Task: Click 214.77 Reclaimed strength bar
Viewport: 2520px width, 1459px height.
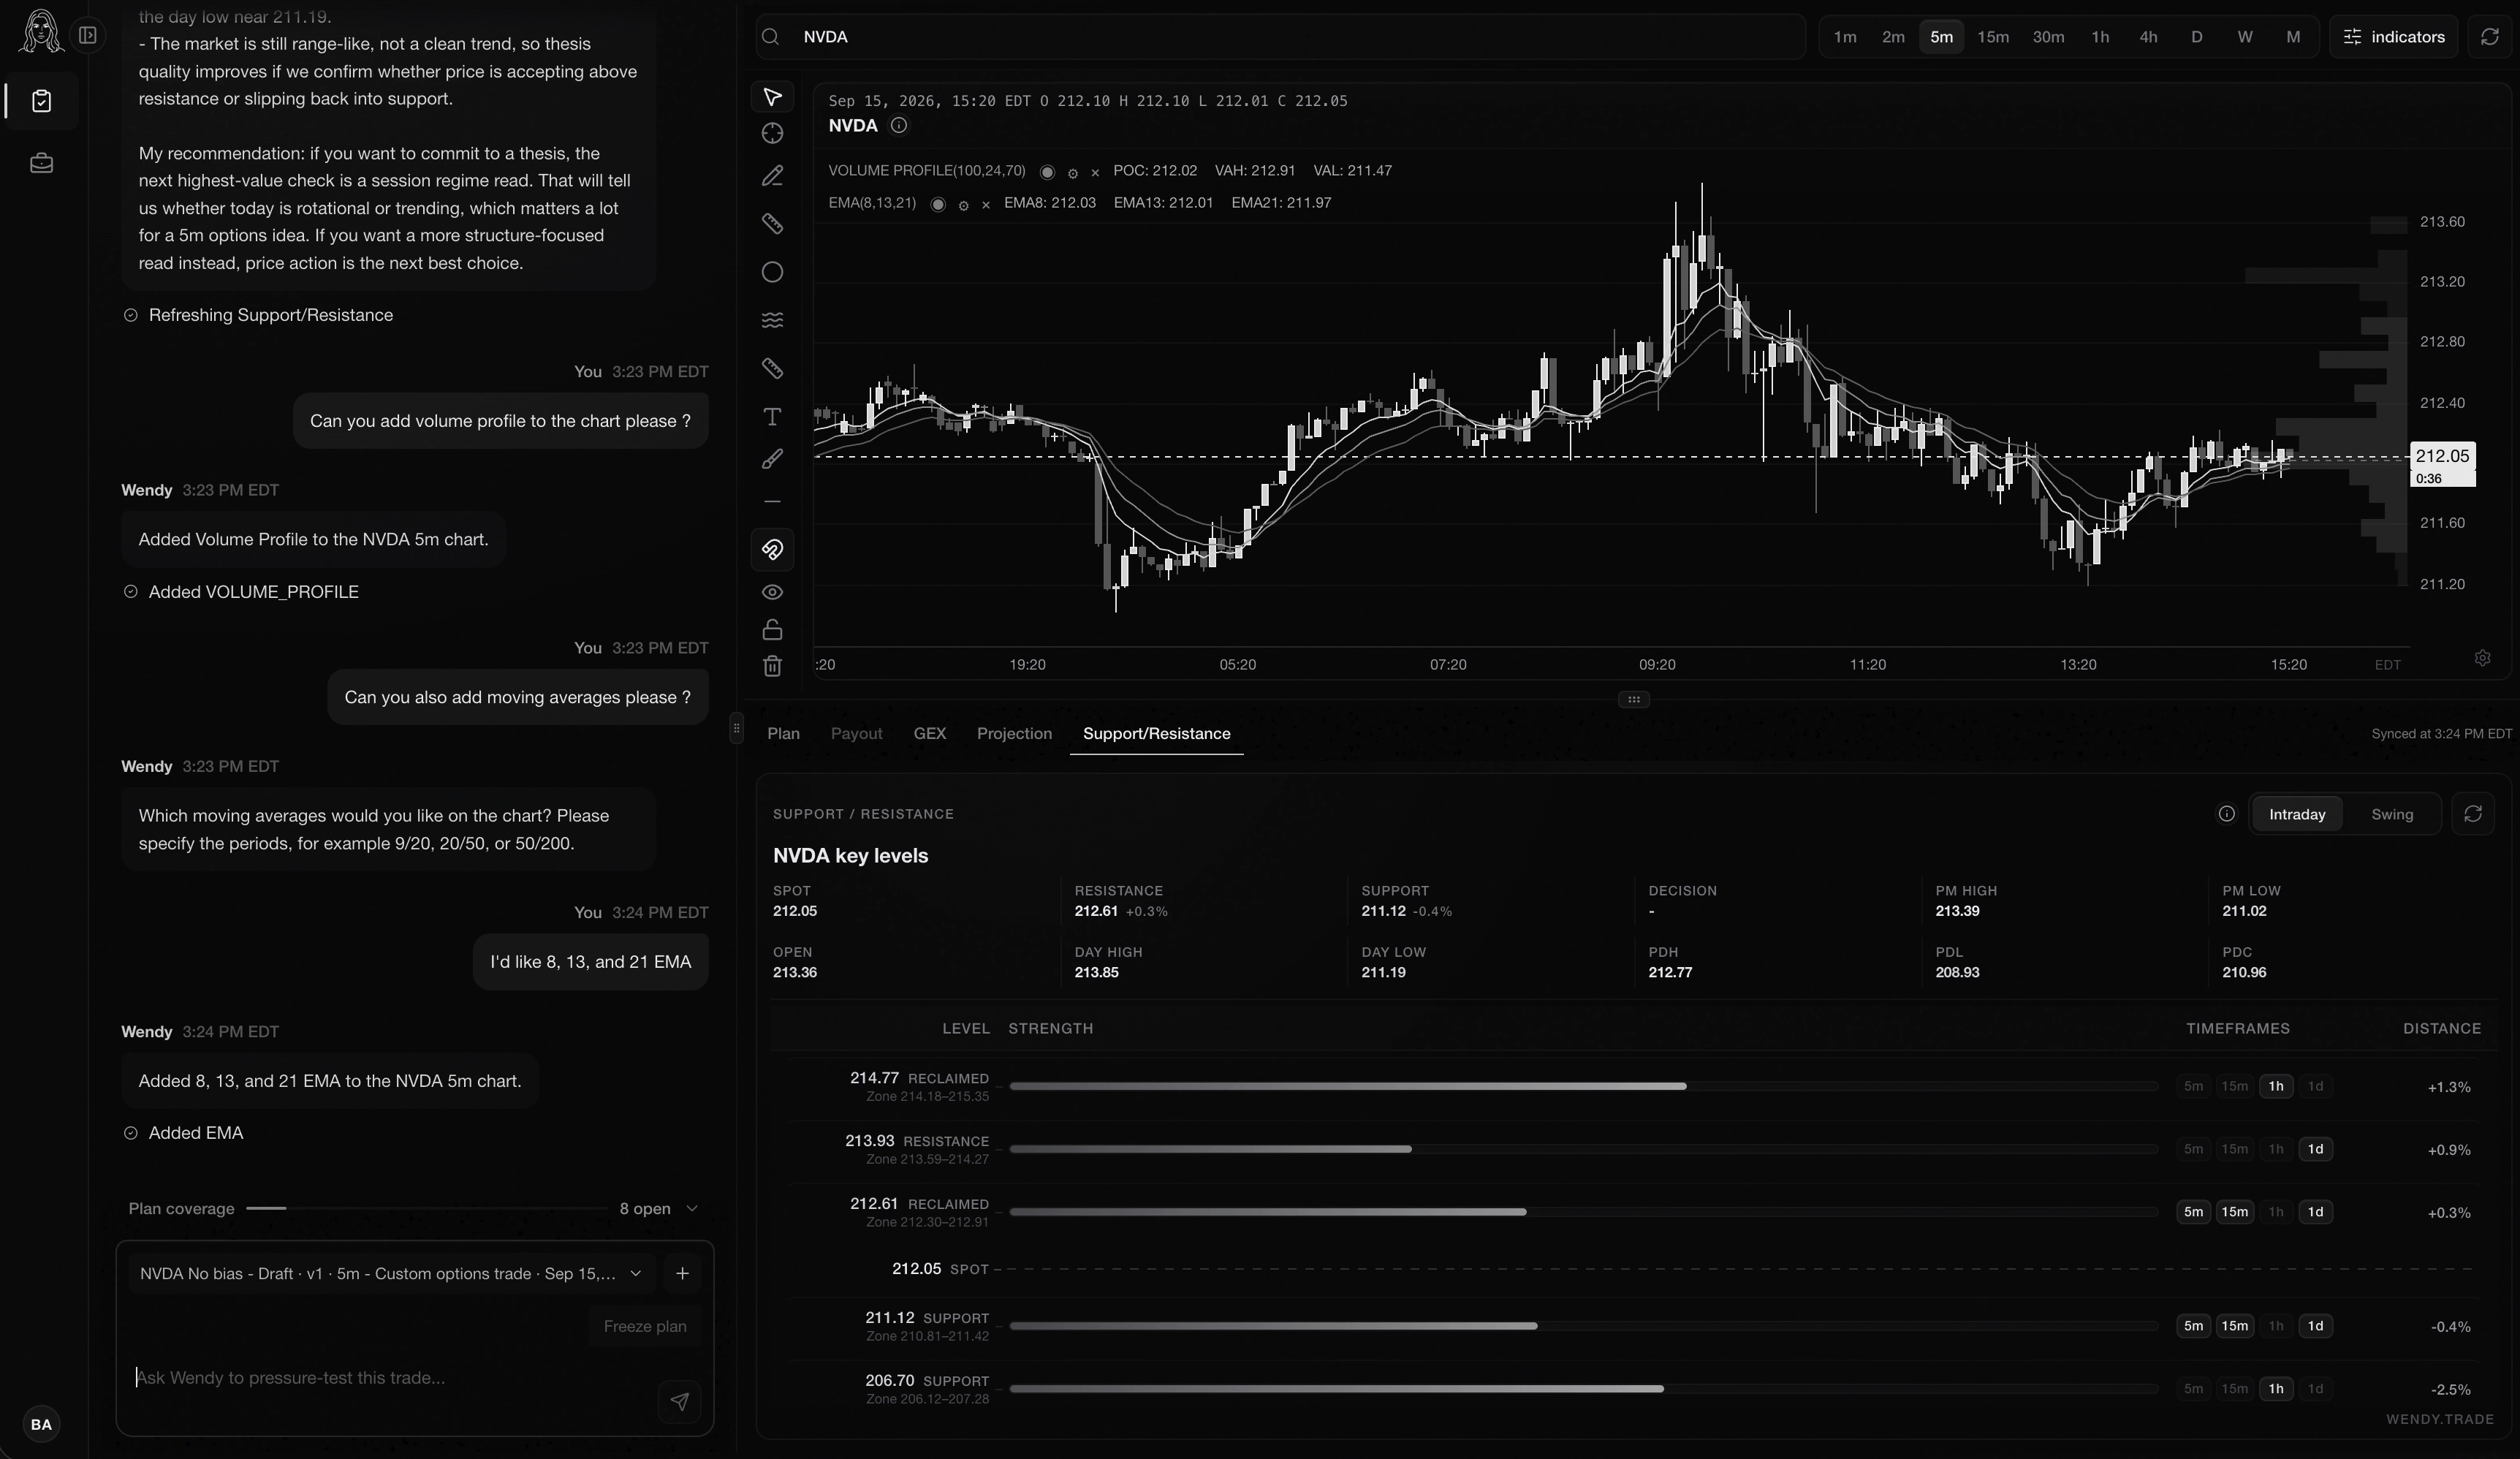Action: (x=1583, y=1086)
